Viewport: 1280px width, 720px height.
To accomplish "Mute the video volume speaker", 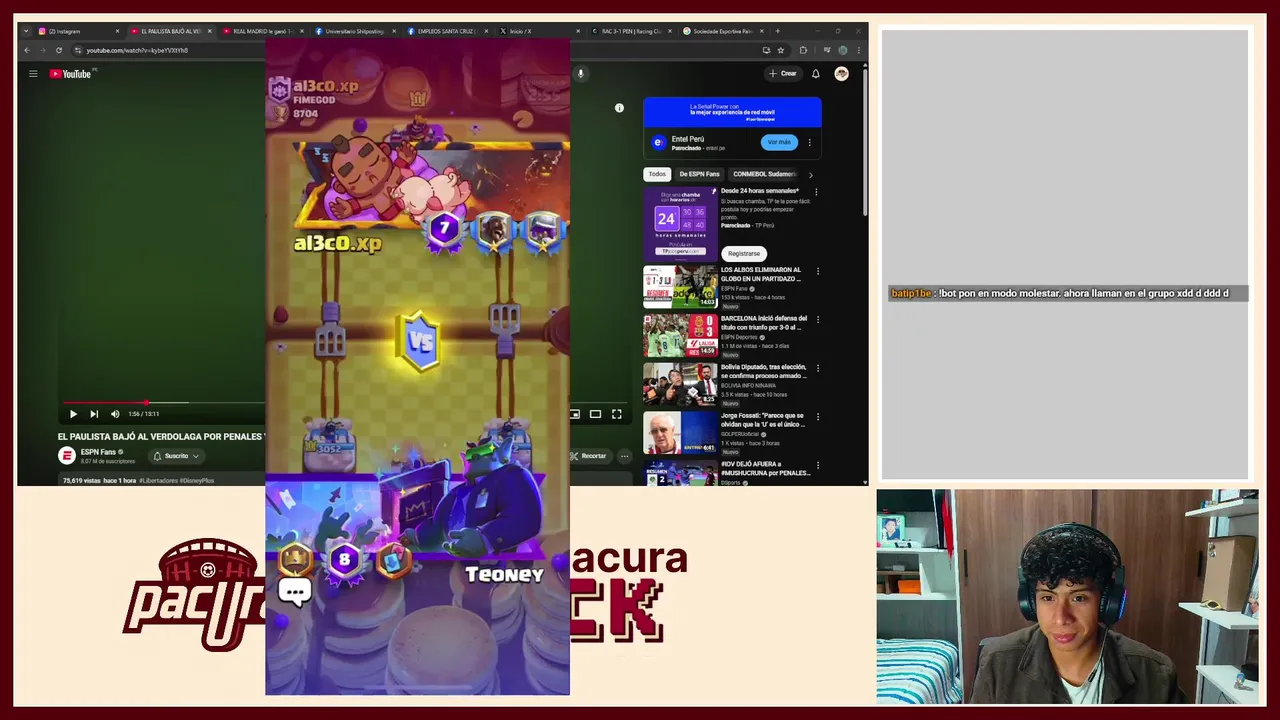I will pos(115,414).
